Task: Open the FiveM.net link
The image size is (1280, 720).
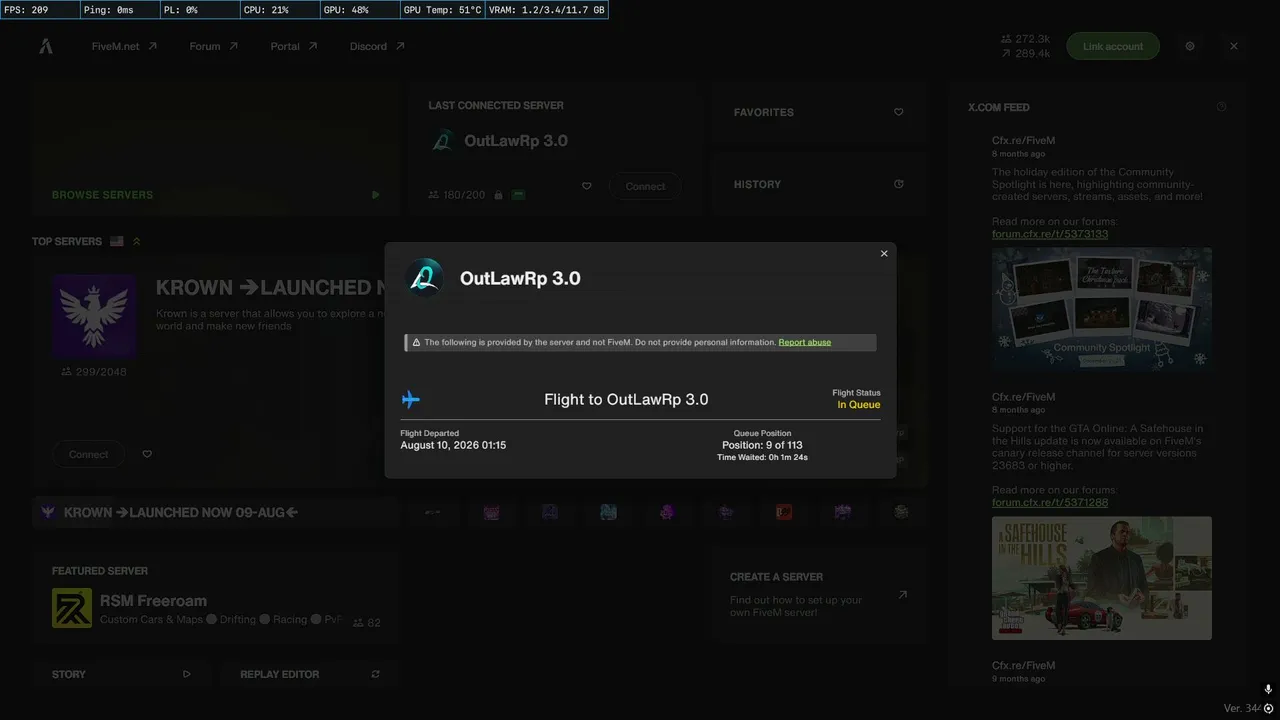Action: pyautogui.click(x=124, y=46)
